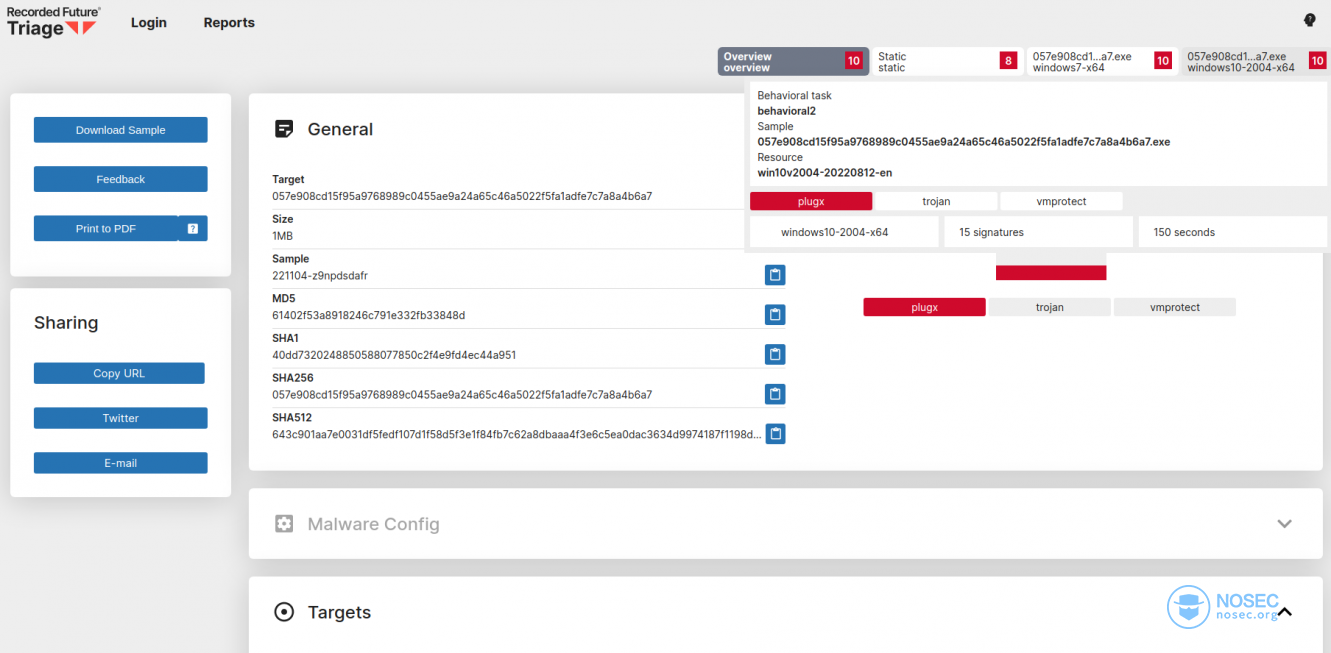Click the trojan tag under the score bar

(x=1050, y=307)
